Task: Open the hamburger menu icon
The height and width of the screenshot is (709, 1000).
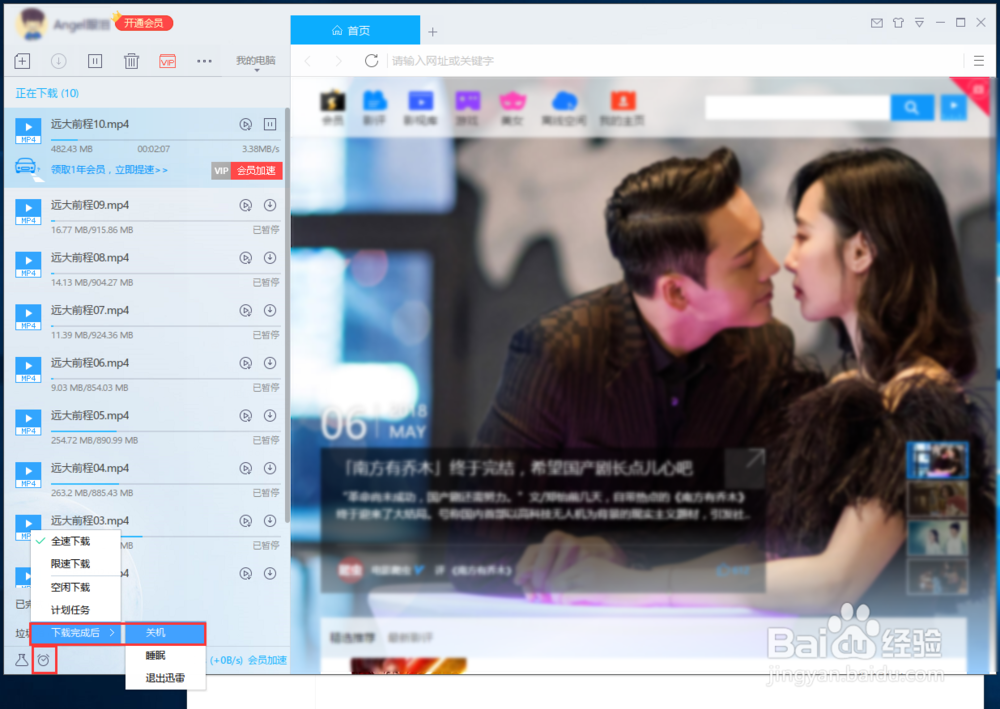Action: [979, 61]
